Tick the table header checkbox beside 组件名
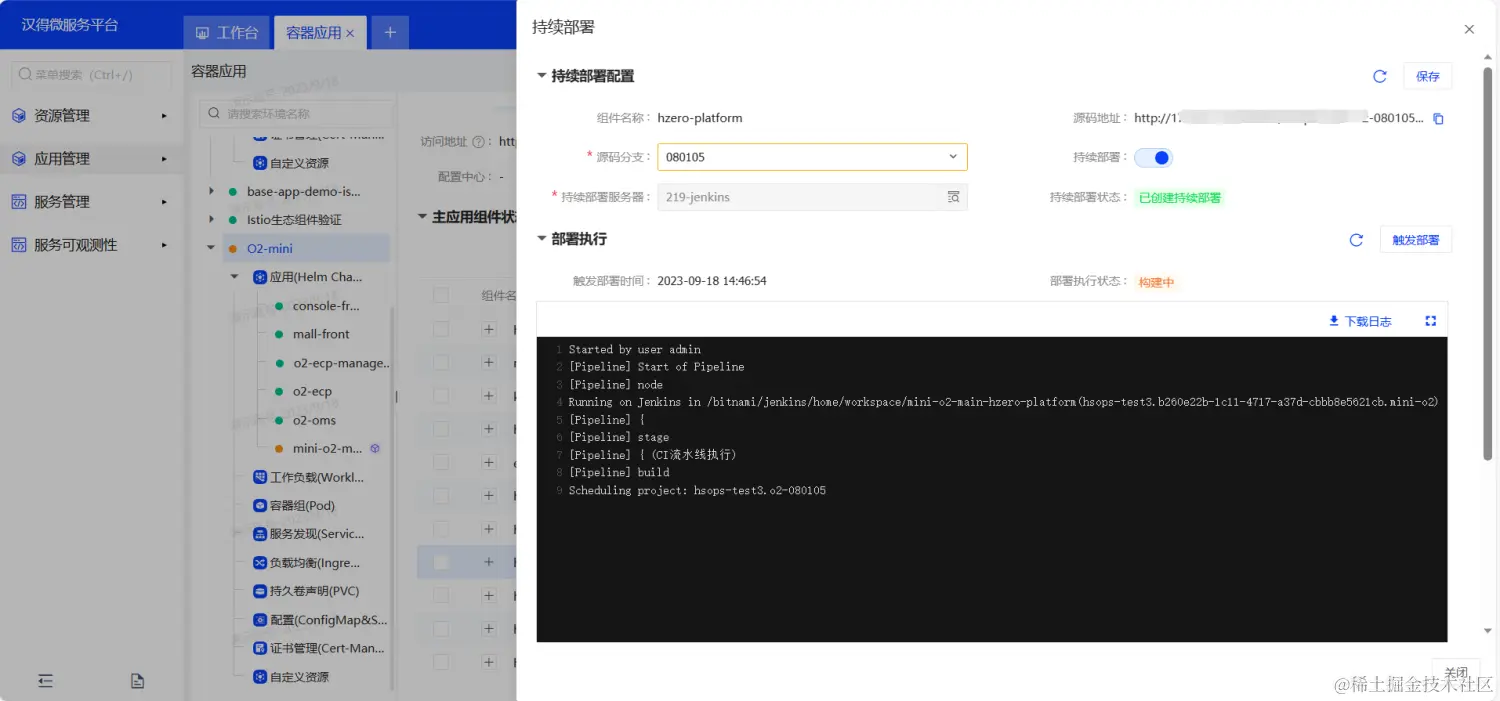1500x701 pixels. pos(441,295)
